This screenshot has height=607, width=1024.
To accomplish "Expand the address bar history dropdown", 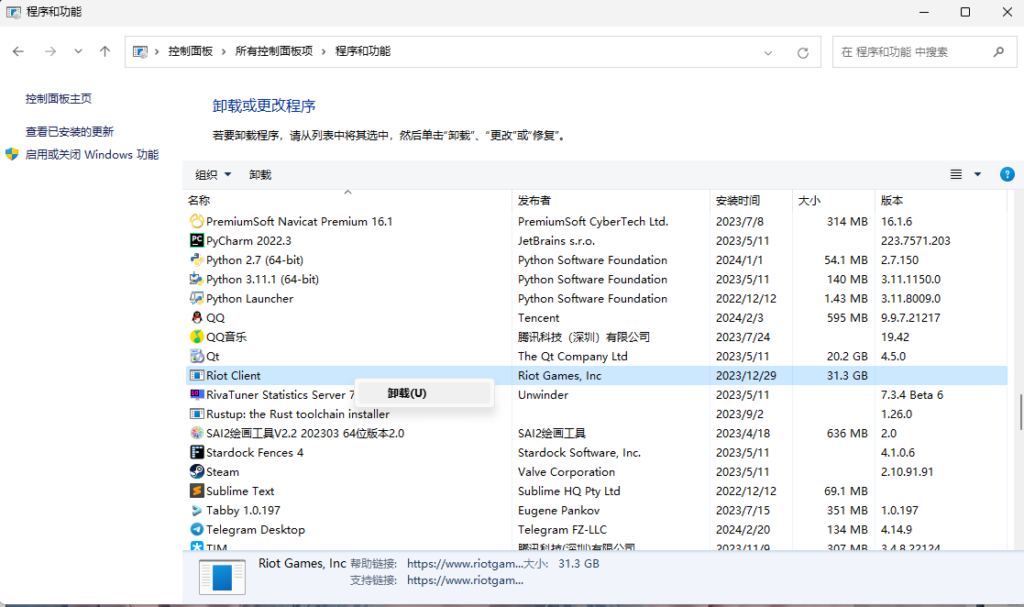I will tap(768, 53).
